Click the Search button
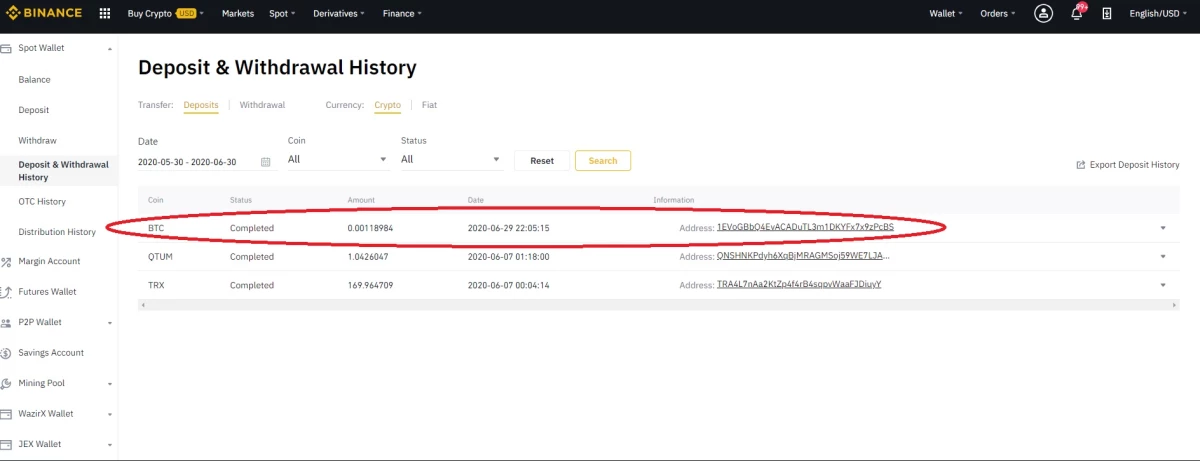 tap(603, 161)
